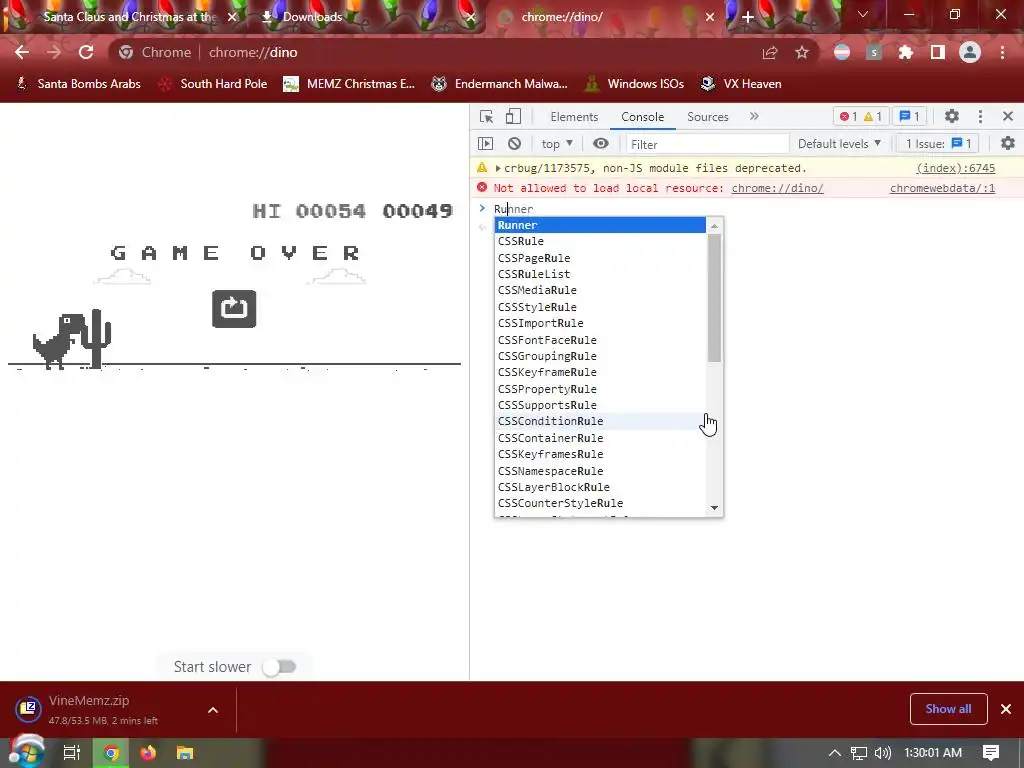1024x768 pixels.
Task: Expand VineMemz.zip download options
Action: pos(213,710)
